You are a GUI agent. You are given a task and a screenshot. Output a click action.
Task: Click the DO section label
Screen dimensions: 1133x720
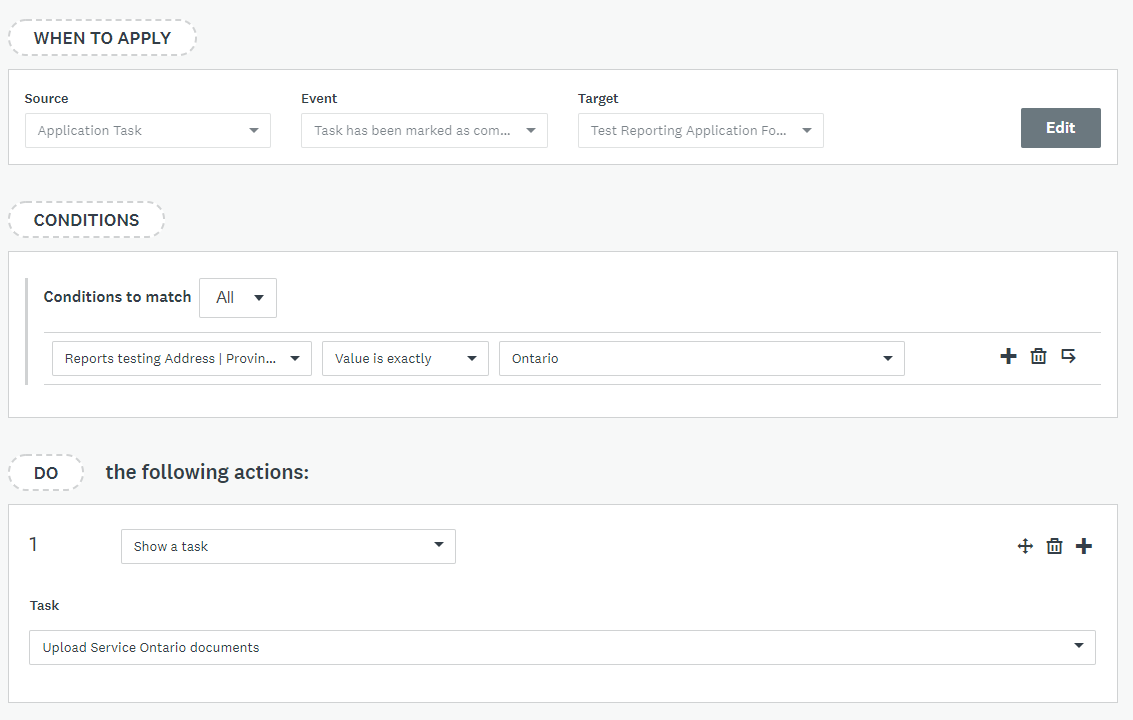coord(46,473)
